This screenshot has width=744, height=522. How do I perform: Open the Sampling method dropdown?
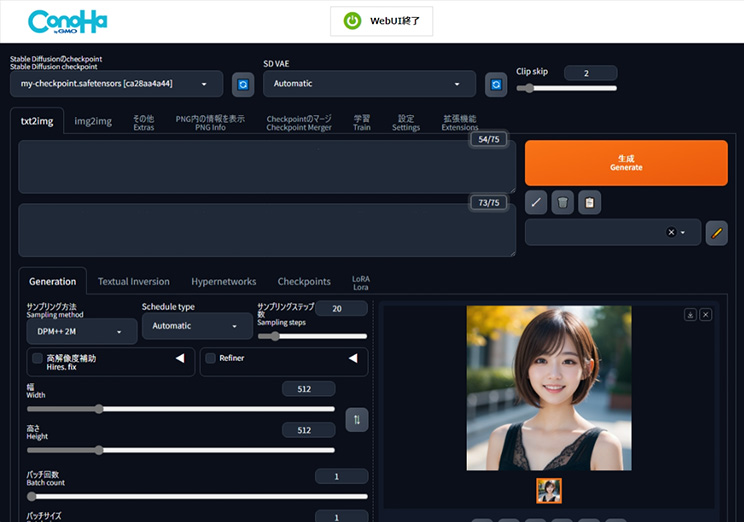tap(81, 331)
